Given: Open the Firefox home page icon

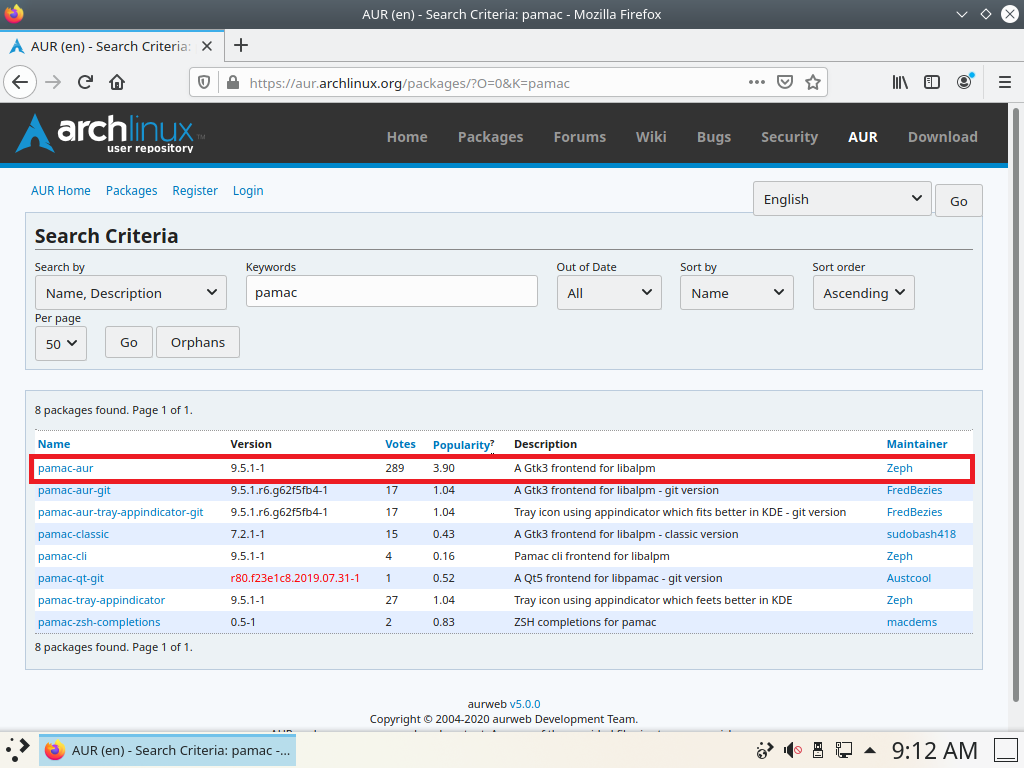Looking at the screenshot, I should [117, 82].
